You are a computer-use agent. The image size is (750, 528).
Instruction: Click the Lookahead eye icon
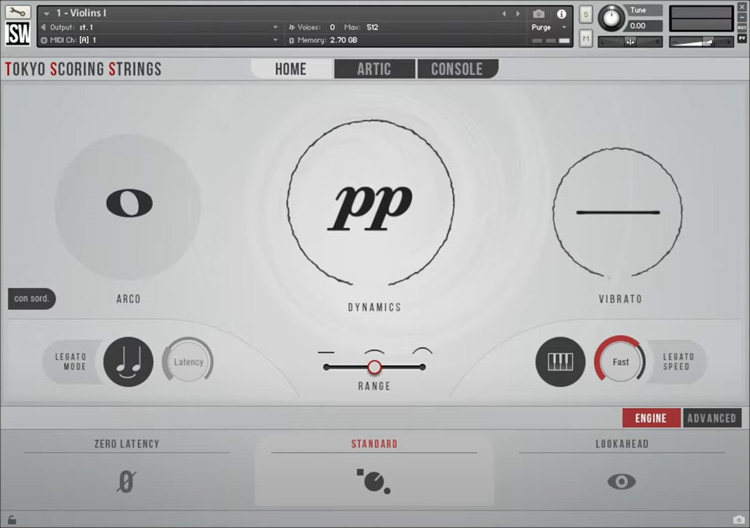[x=621, y=481]
